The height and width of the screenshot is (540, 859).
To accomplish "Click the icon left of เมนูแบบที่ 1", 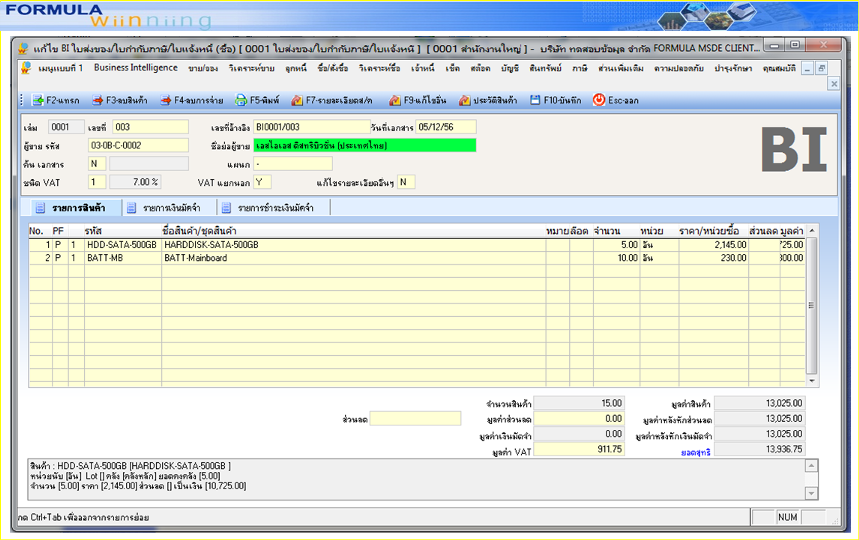I will (26, 68).
